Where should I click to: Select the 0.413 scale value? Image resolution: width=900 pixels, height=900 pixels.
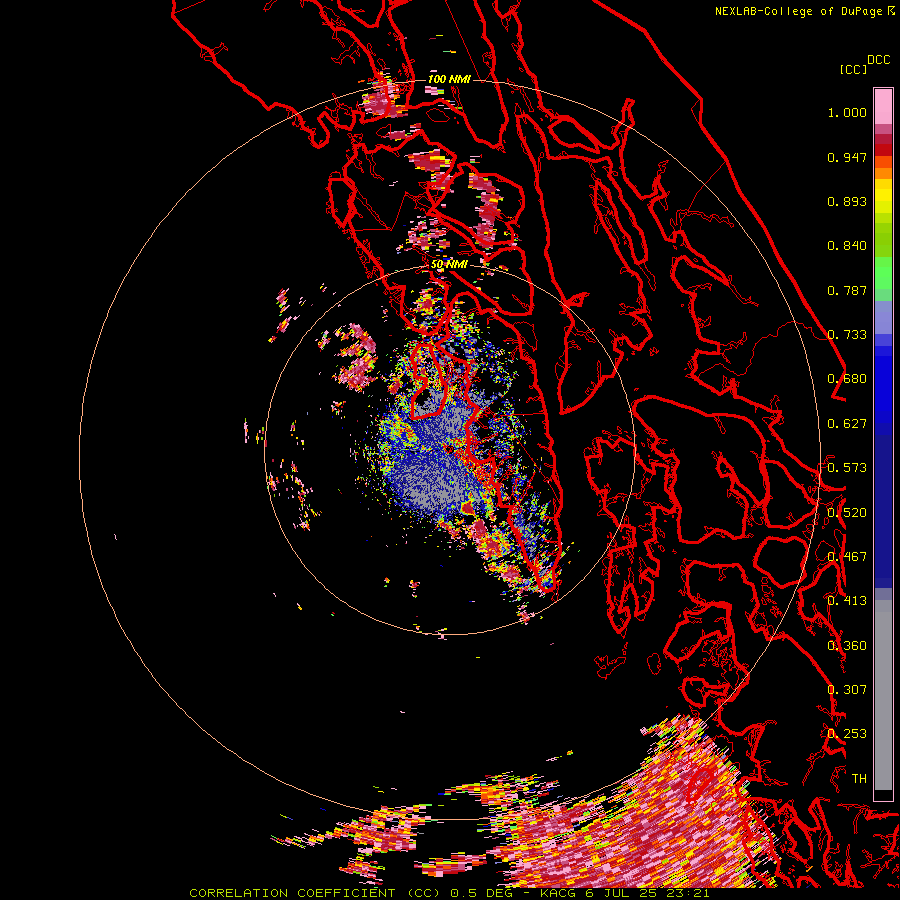(847, 601)
